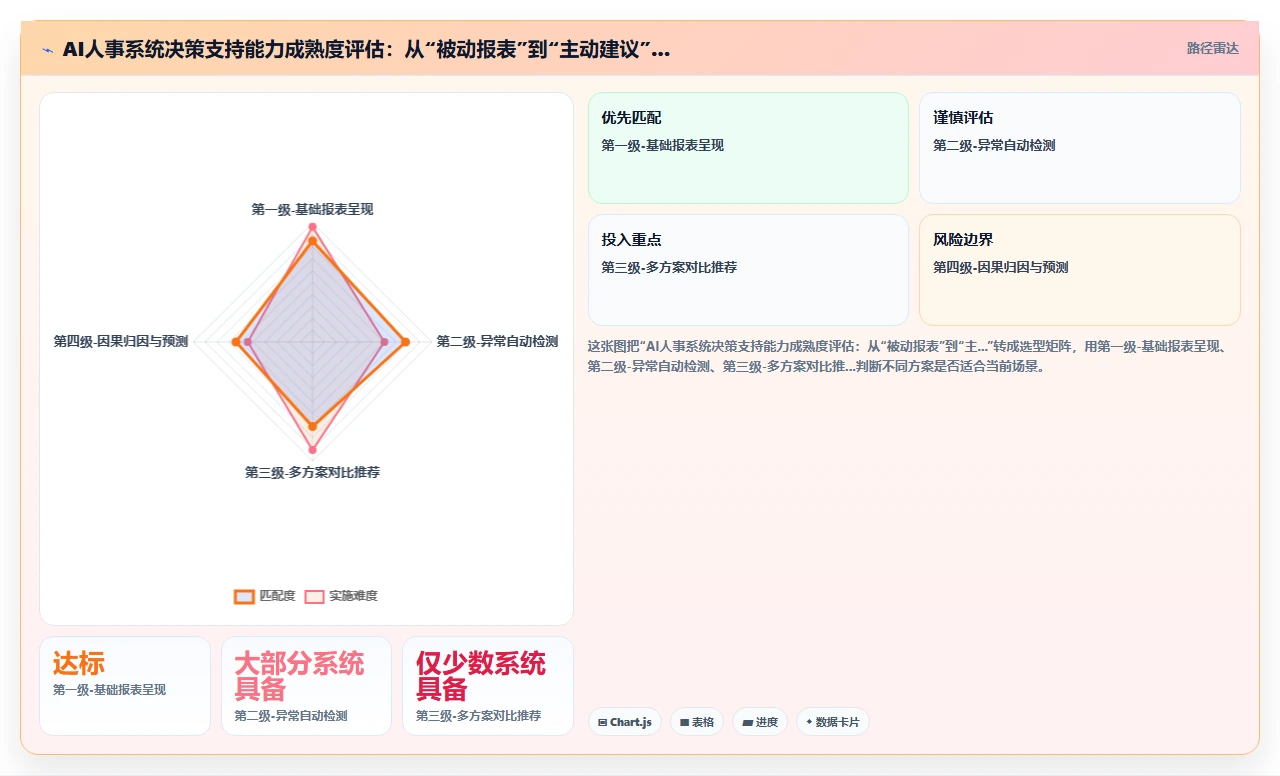
Task: Click the pink bottom radar data point
Action: coord(312,450)
